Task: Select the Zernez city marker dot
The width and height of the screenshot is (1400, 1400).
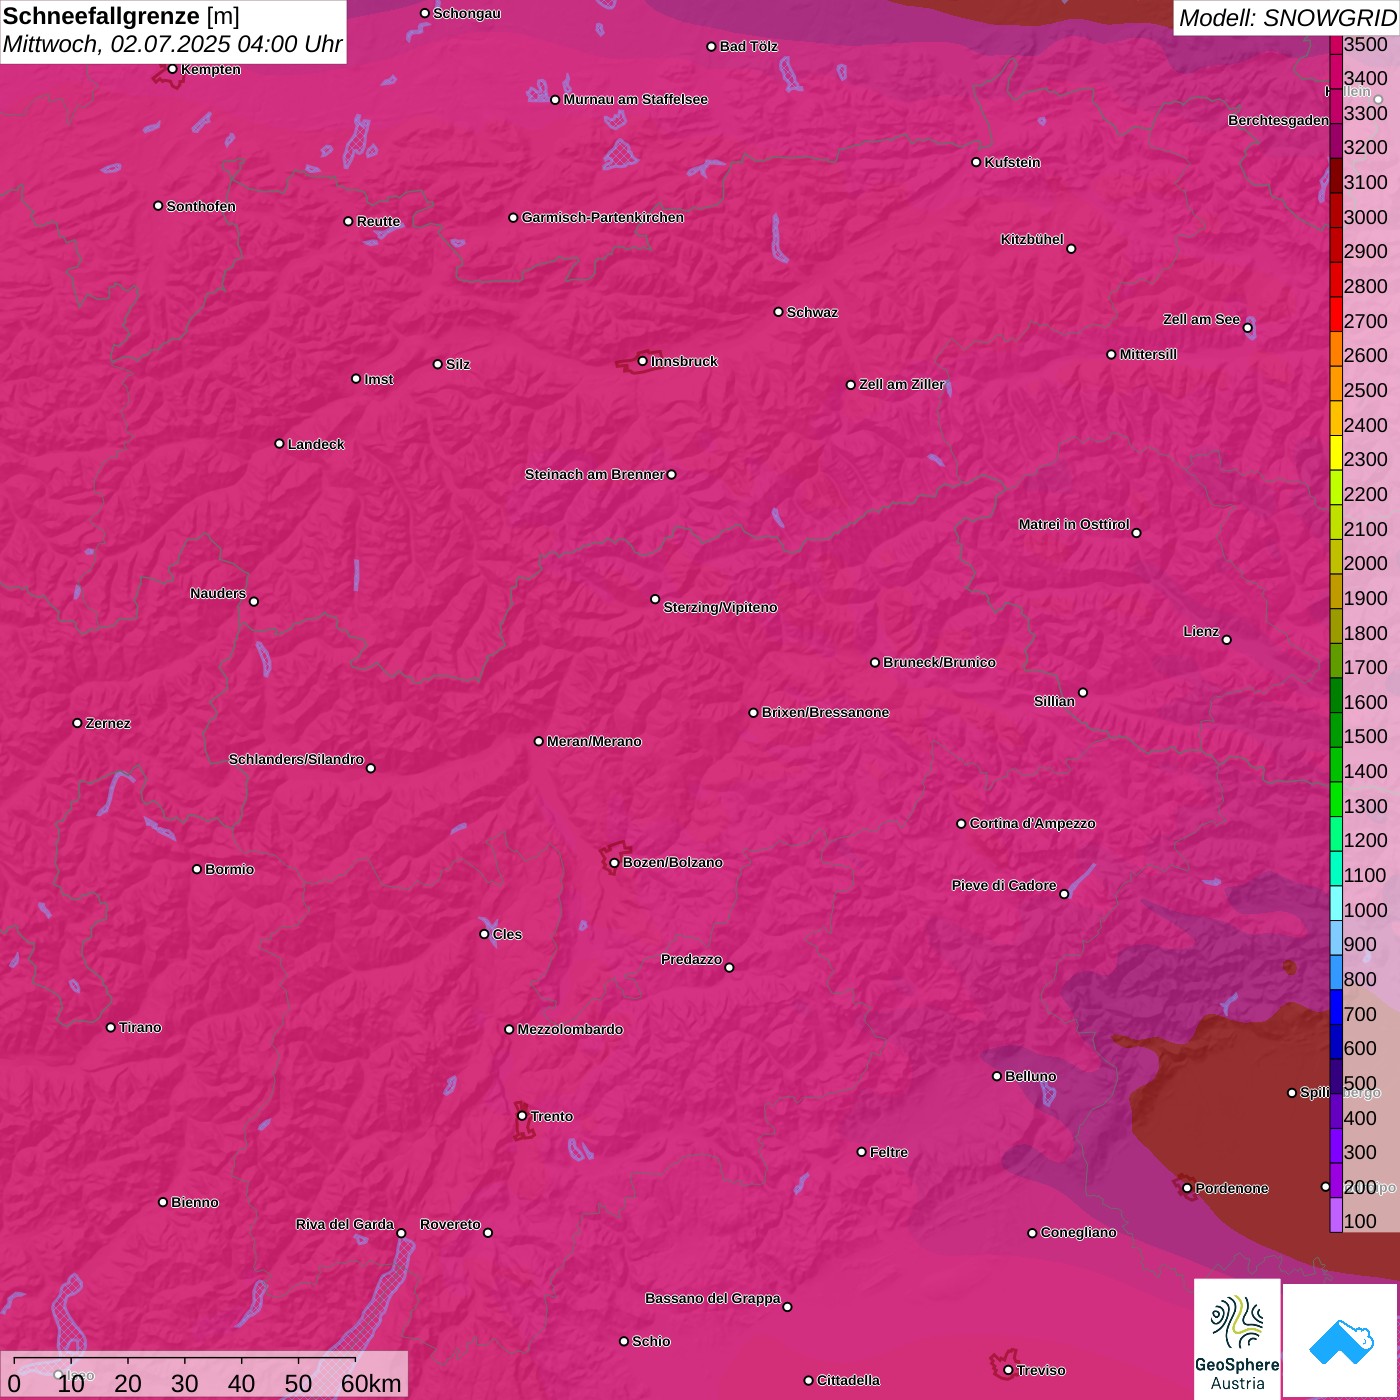Action: point(77,723)
